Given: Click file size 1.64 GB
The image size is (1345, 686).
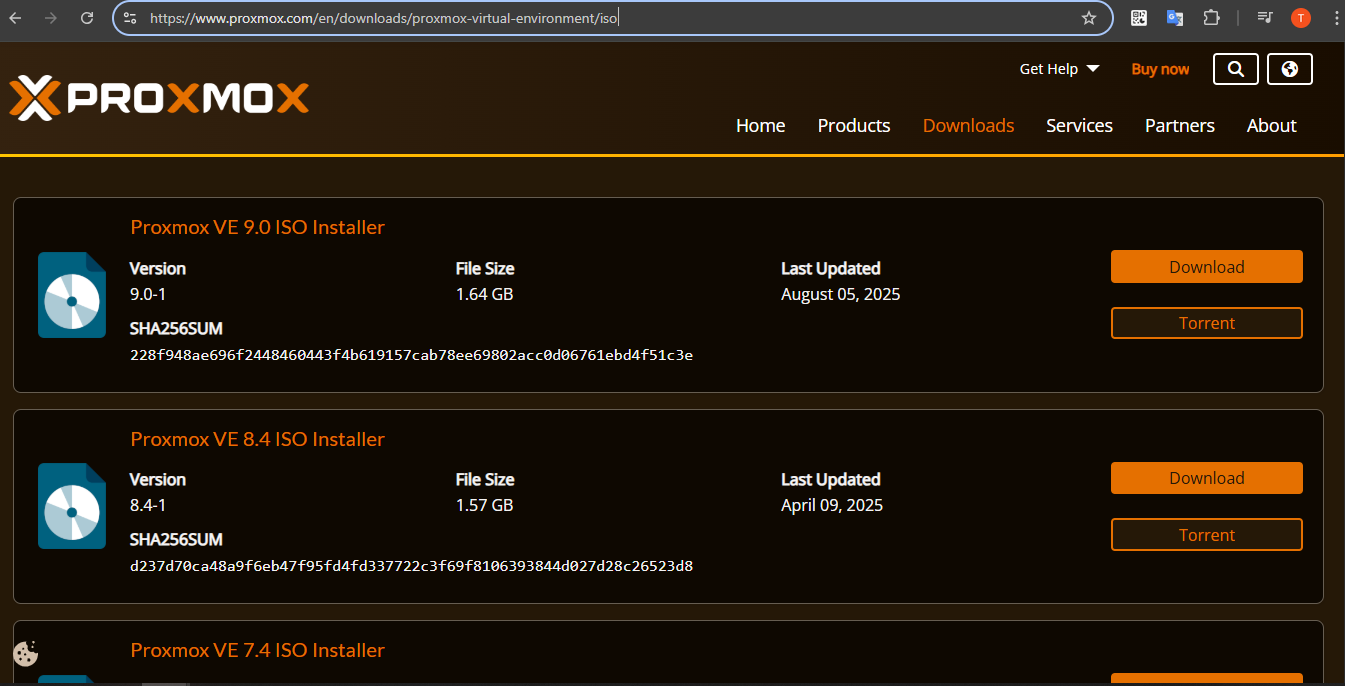Looking at the screenshot, I should (484, 294).
